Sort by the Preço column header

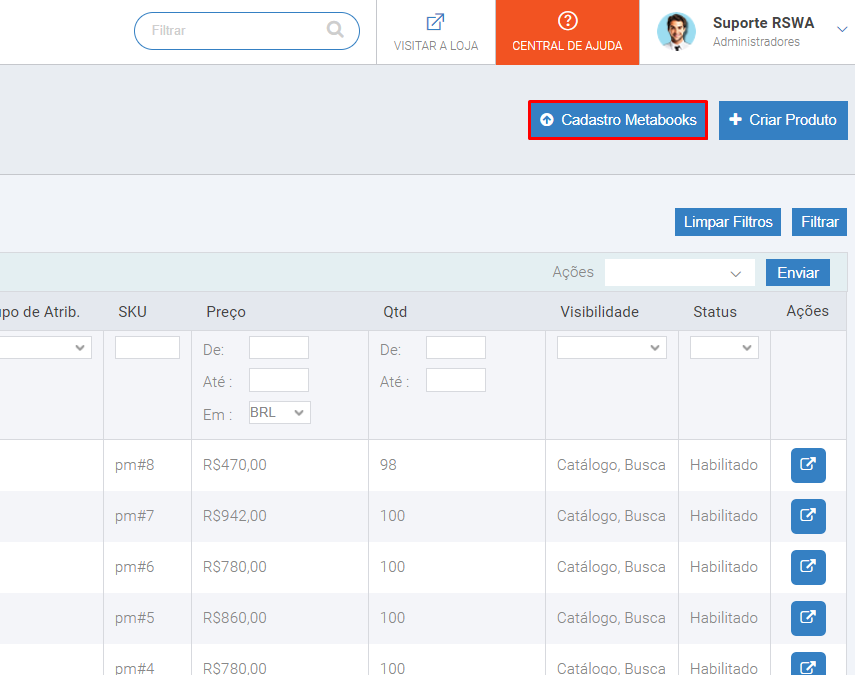[226, 312]
